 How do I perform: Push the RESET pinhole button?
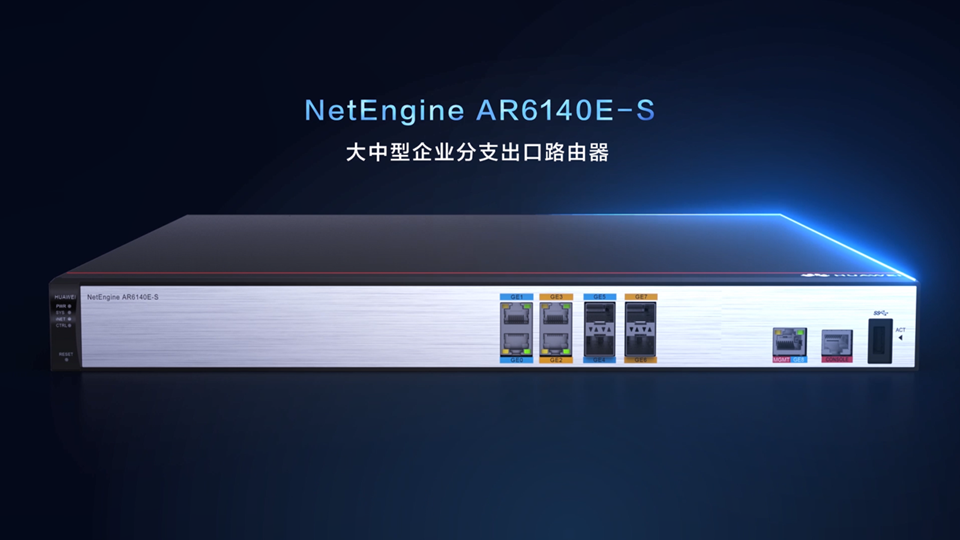[67, 360]
